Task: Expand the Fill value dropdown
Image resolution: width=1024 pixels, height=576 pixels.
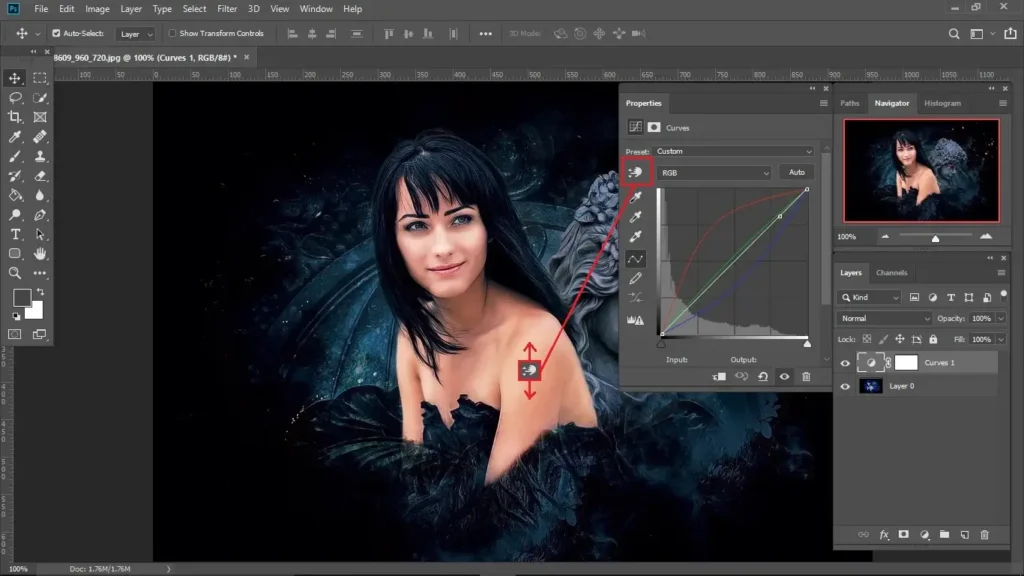Action: coord(1001,340)
